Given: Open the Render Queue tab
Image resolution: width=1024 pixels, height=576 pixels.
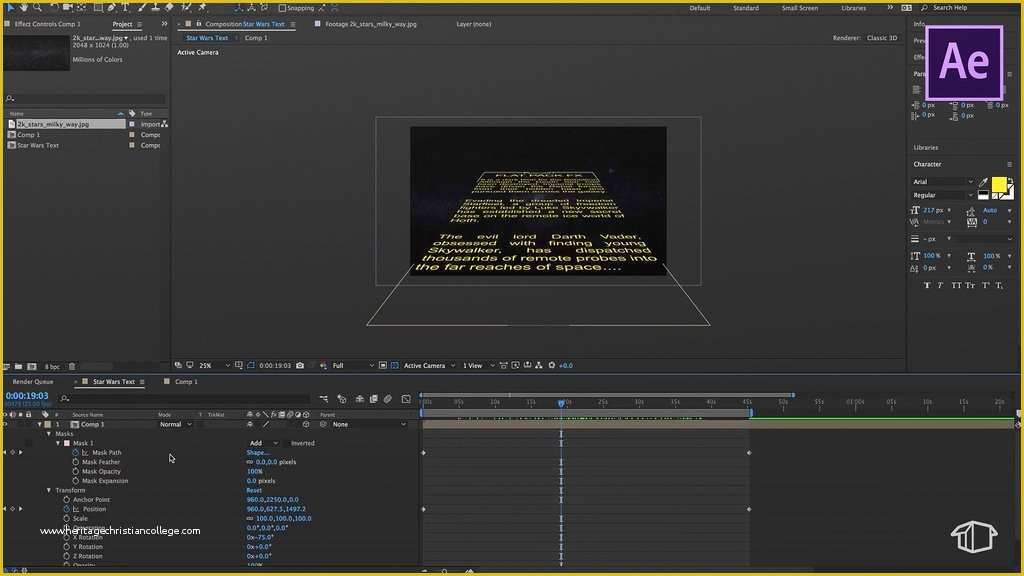Looking at the screenshot, I should click(x=33, y=382).
